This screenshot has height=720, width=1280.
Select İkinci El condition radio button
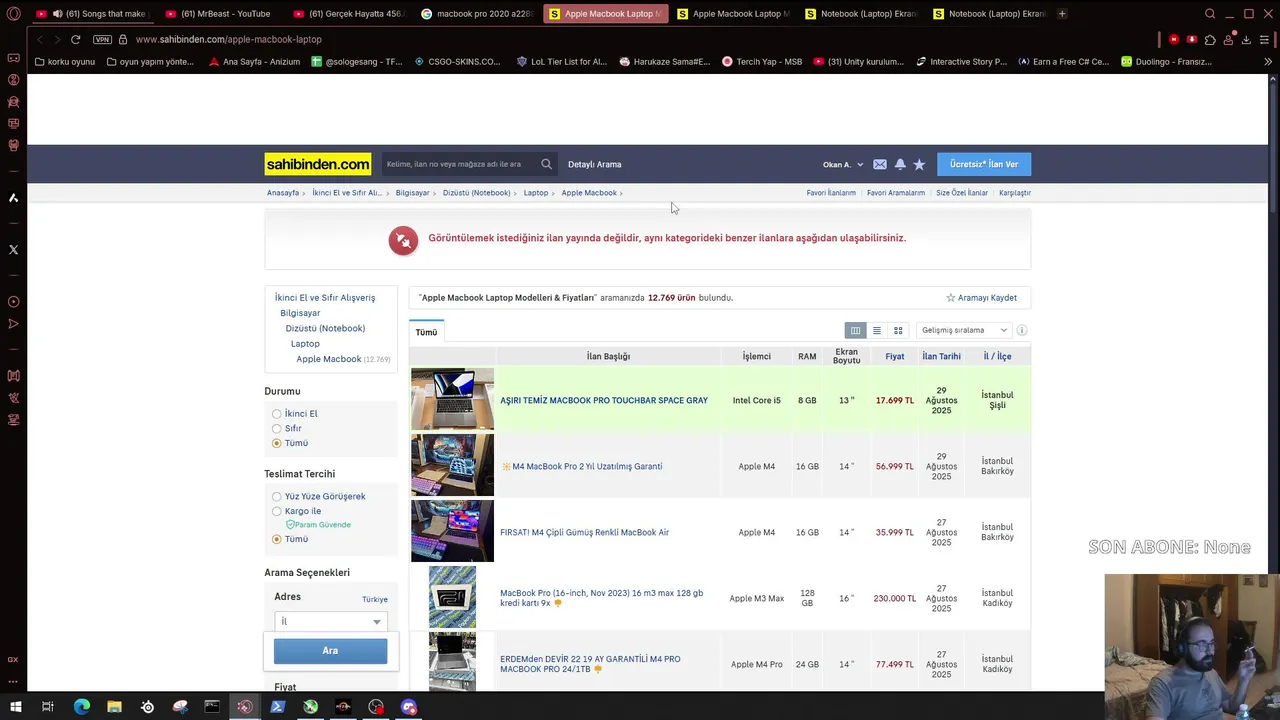[277, 414]
